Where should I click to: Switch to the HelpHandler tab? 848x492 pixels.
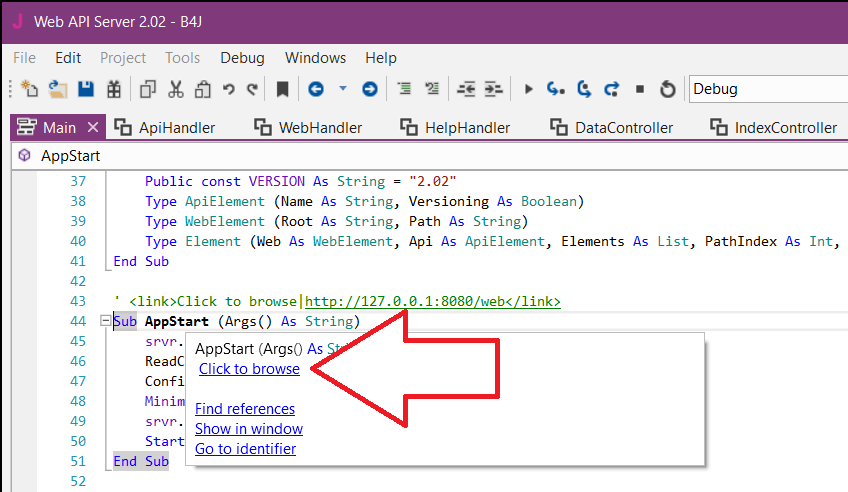[x=455, y=128]
